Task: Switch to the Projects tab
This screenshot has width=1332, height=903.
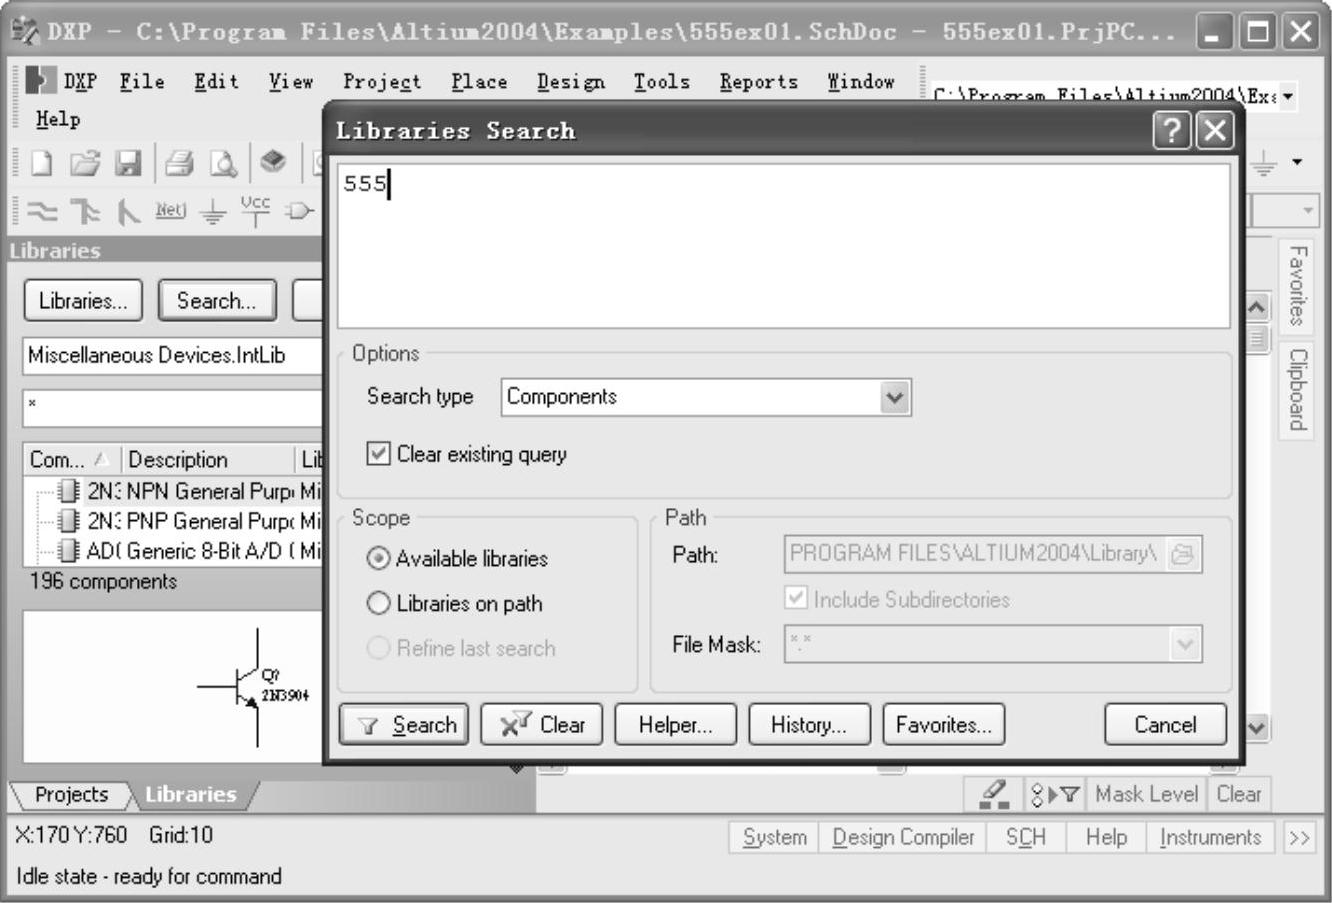Action: [x=71, y=795]
